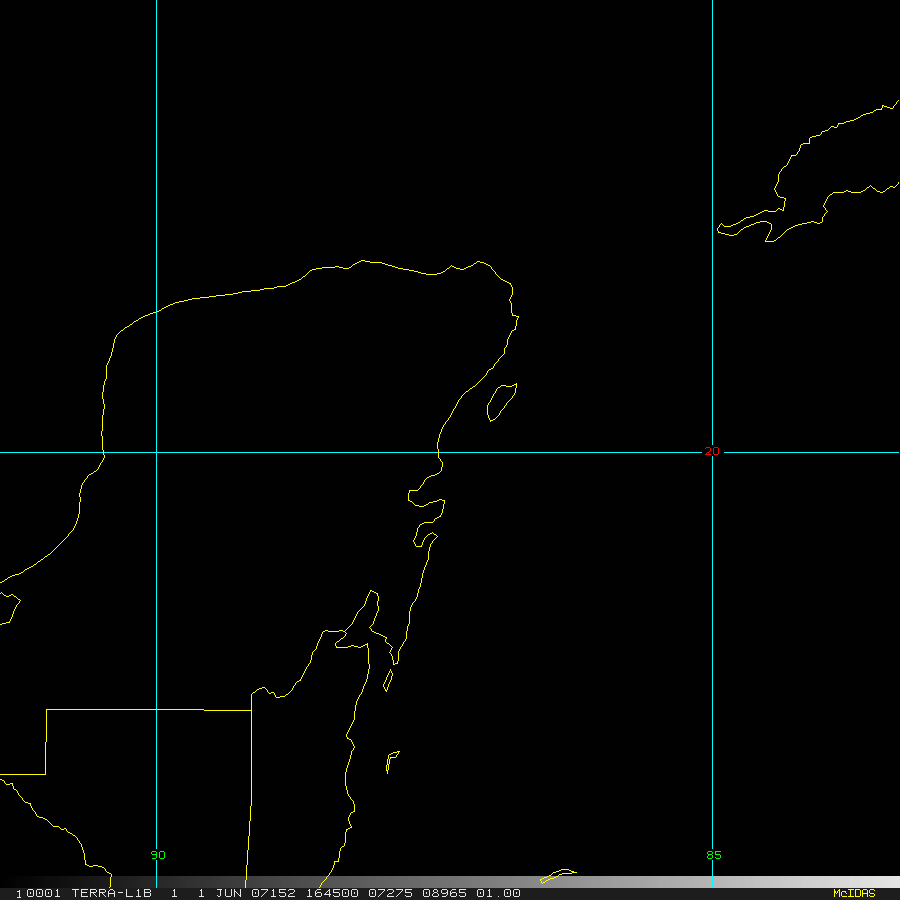Viewport: 900px width, 900px height.
Task: Click the 01.00 value in status bar
Action: pyautogui.click(x=498, y=893)
